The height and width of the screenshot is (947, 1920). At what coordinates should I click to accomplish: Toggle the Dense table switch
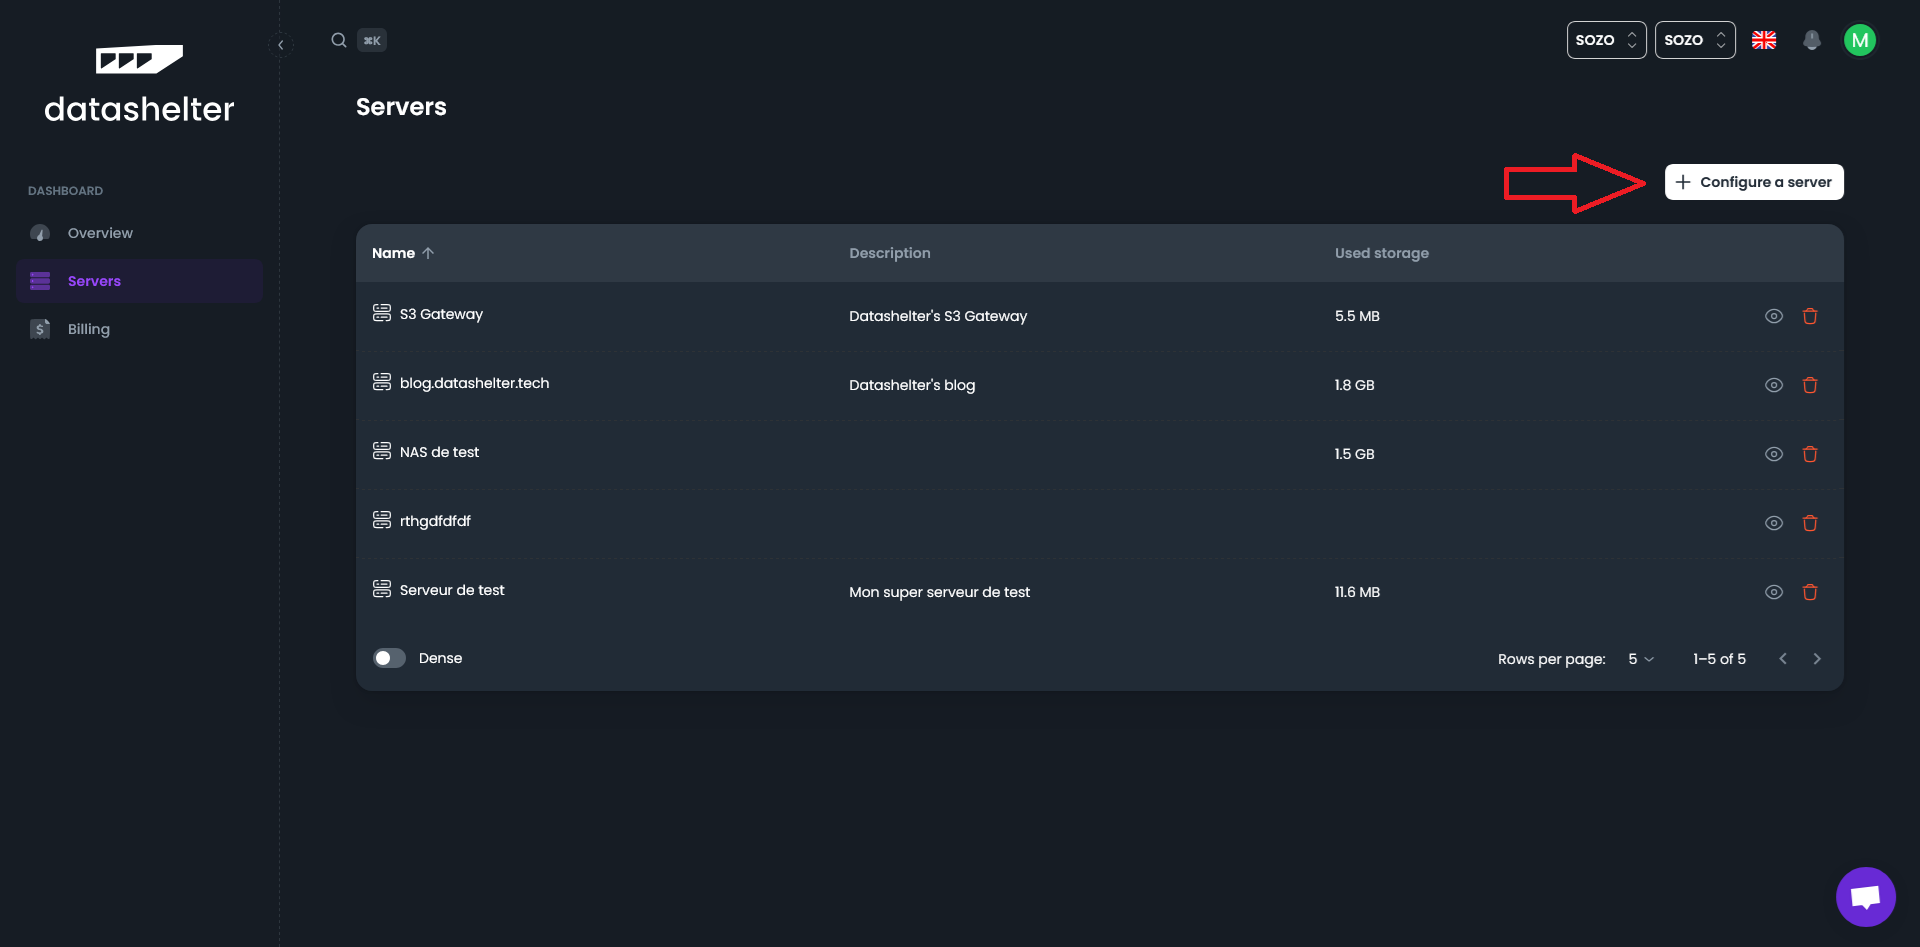[x=389, y=658]
